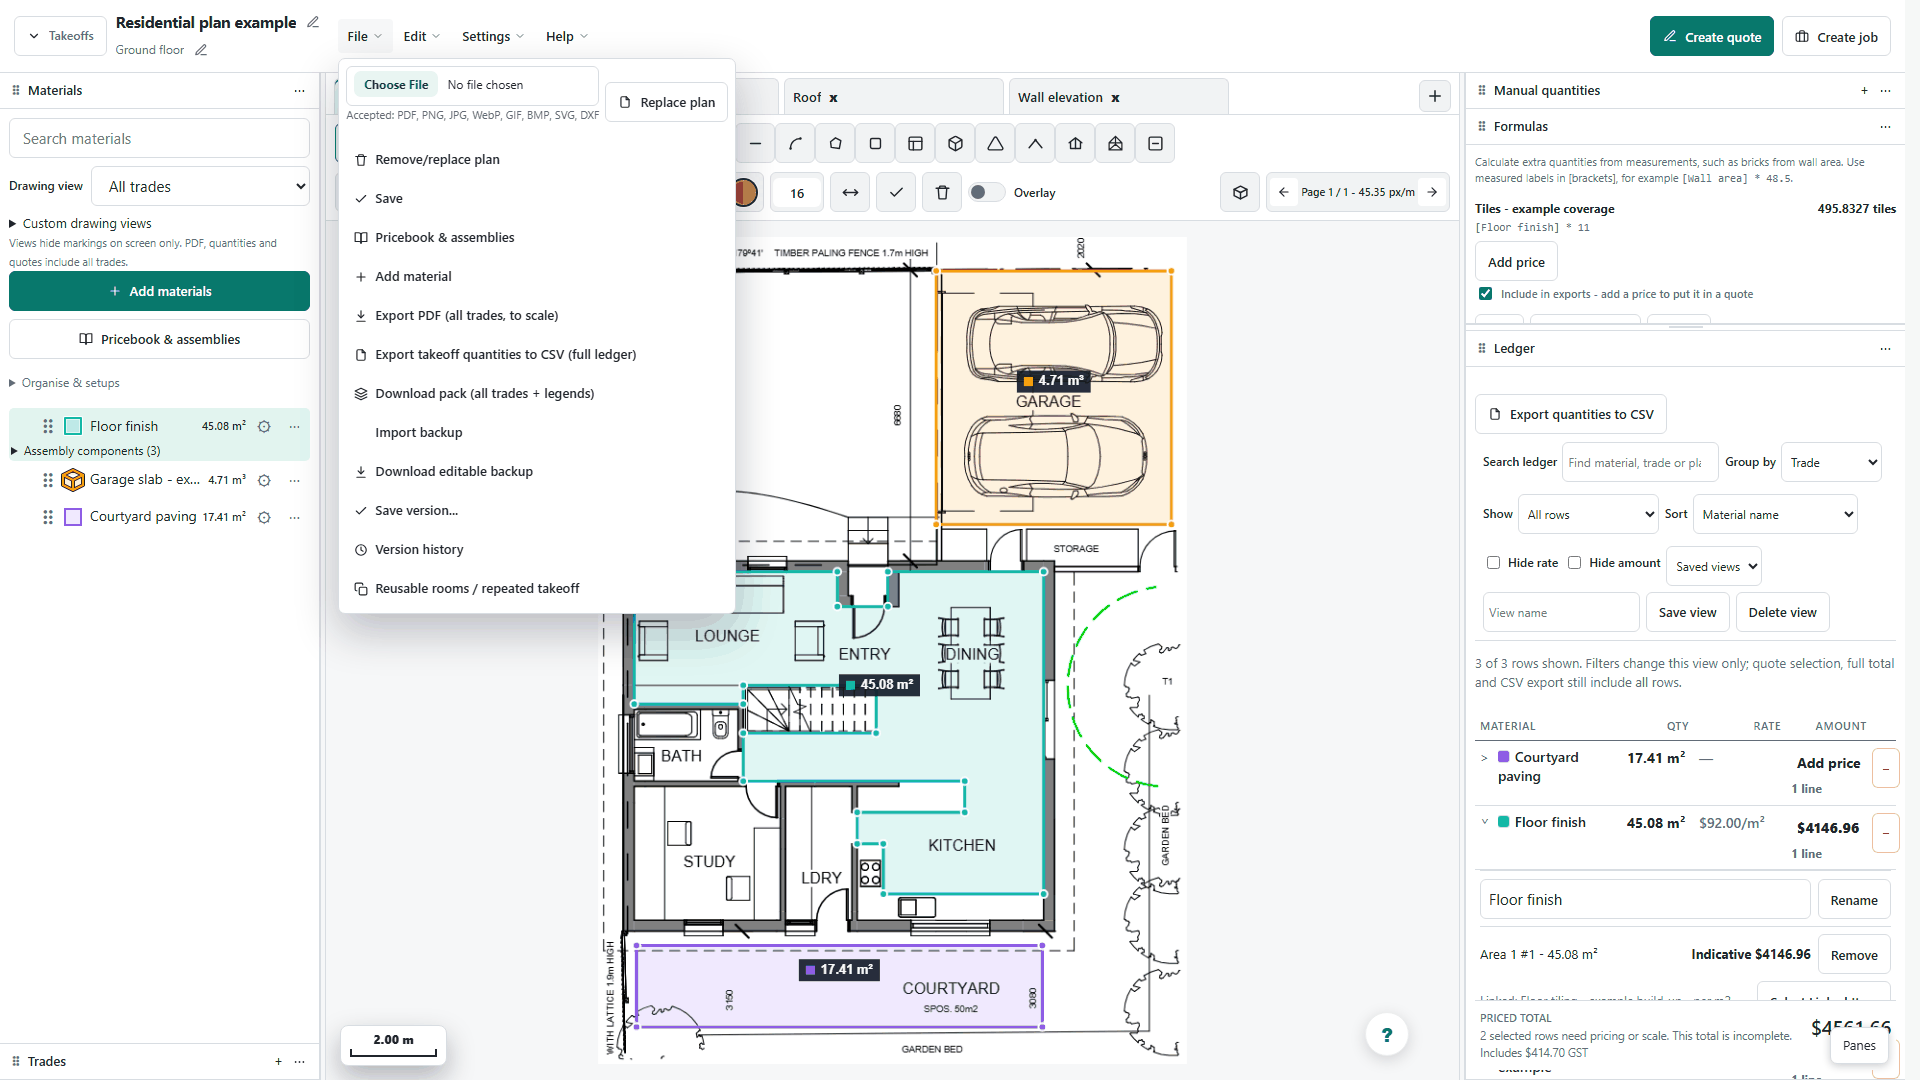Check the Hide rate checkbox
1920x1080 pixels.
(1493, 563)
